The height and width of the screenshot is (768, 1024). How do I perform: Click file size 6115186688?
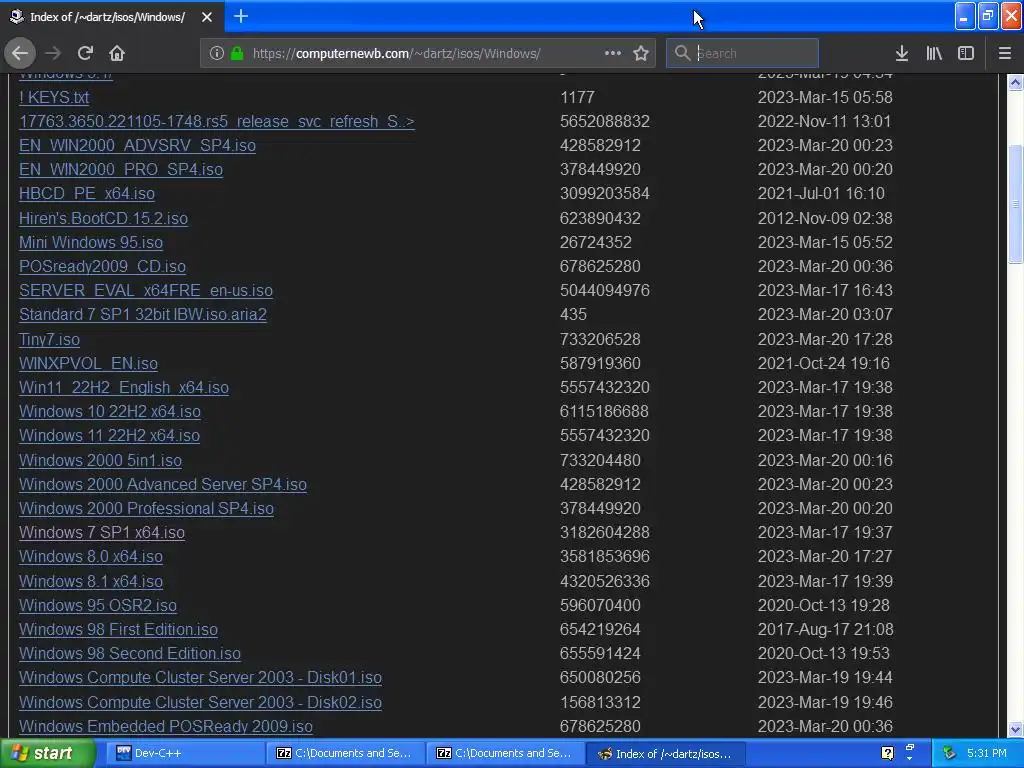(x=604, y=411)
